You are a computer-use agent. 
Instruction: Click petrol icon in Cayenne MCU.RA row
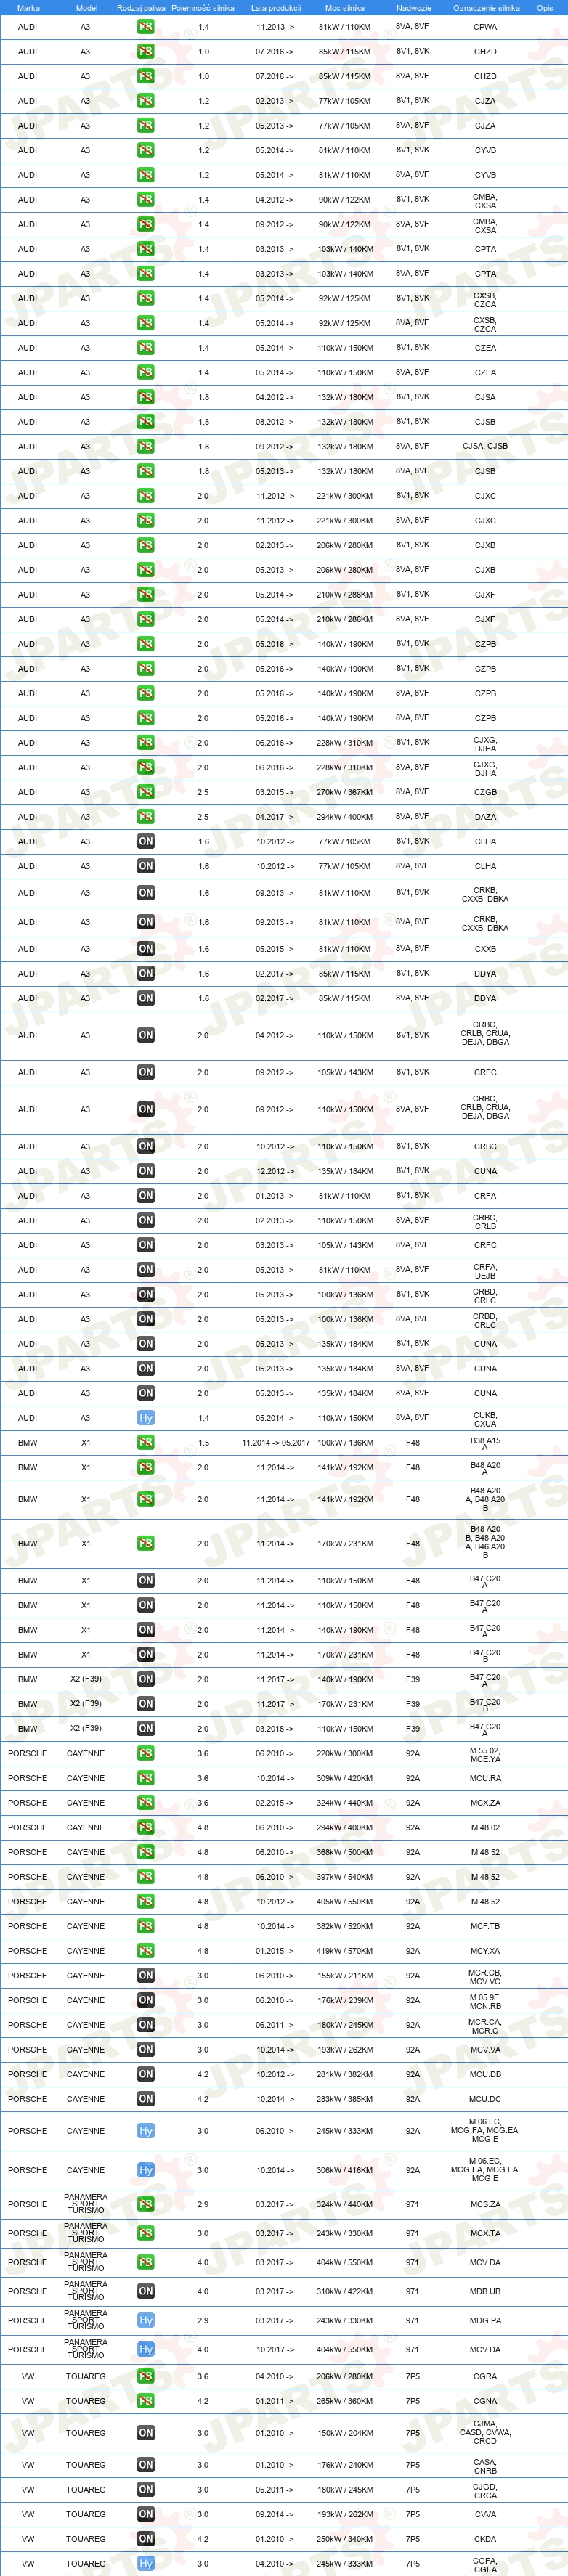pyautogui.click(x=146, y=1778)
